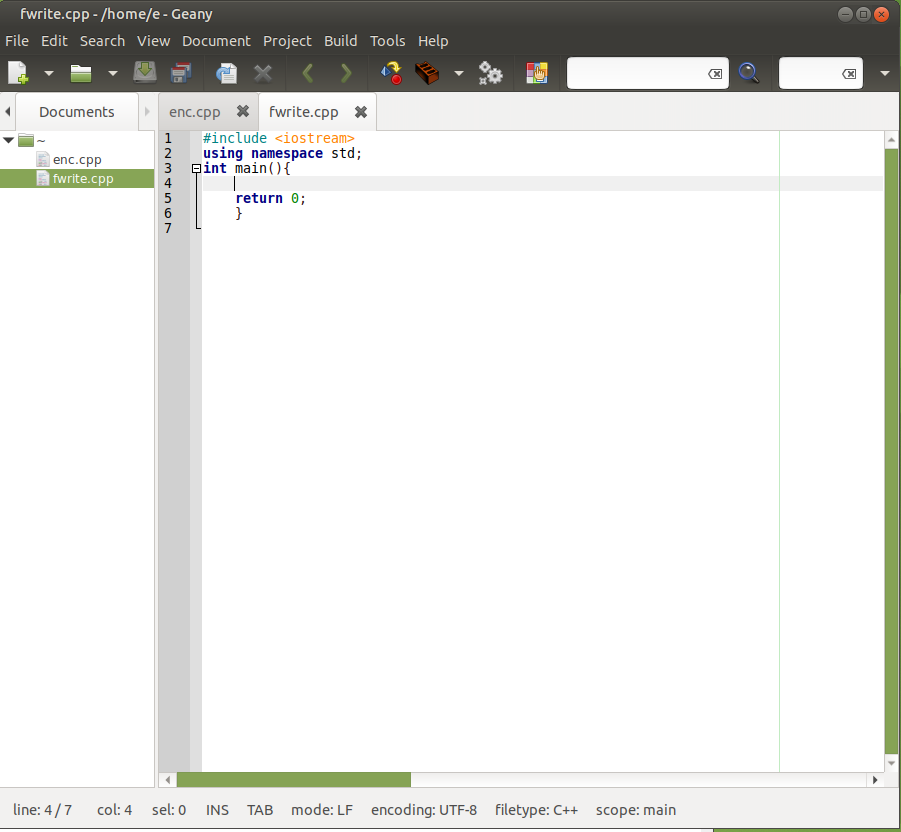Viewport: 901px width, 832px height.
Task: Click the 'filetype: C++' status entry
Action: (x=536, y=810)
